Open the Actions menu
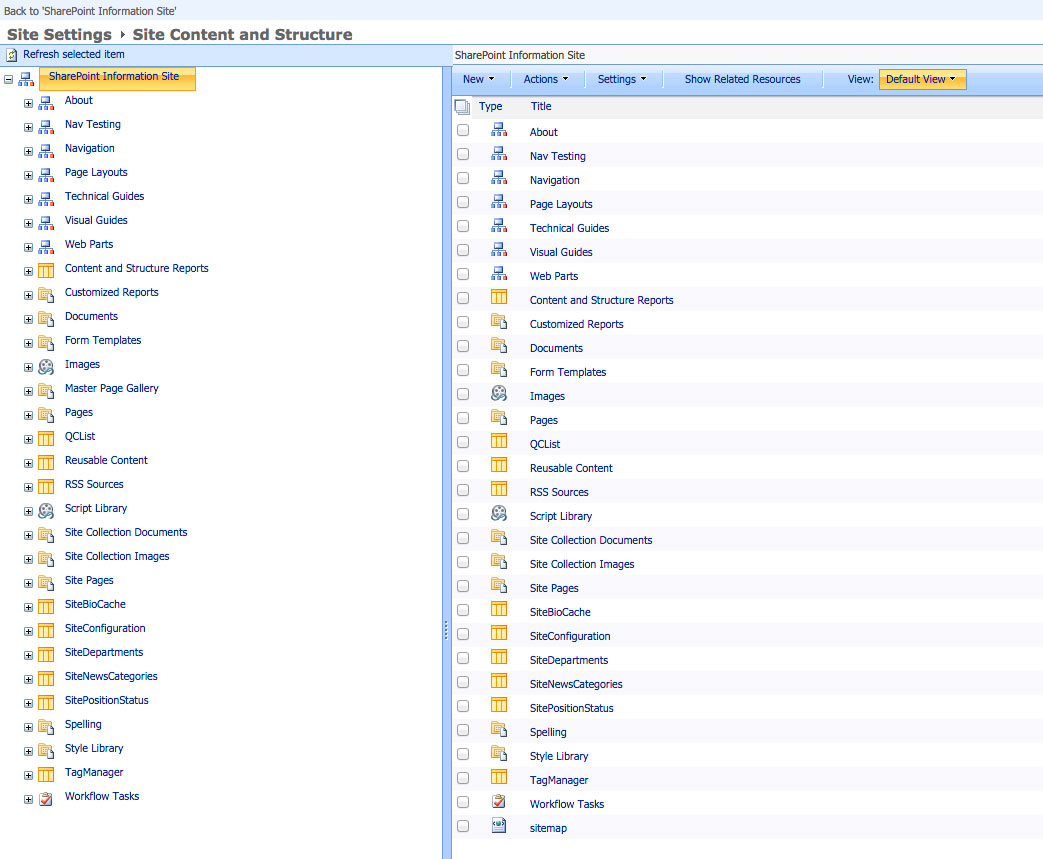 [546, 79]
